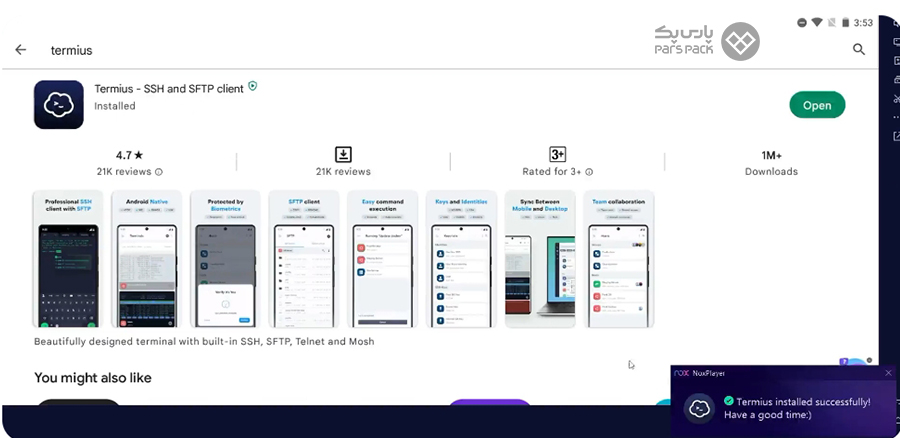This screenshot has width=900, height=438.
Task: Tap the 3+ content rating icon
Action: pyautogui.click(x=557, y=154)
